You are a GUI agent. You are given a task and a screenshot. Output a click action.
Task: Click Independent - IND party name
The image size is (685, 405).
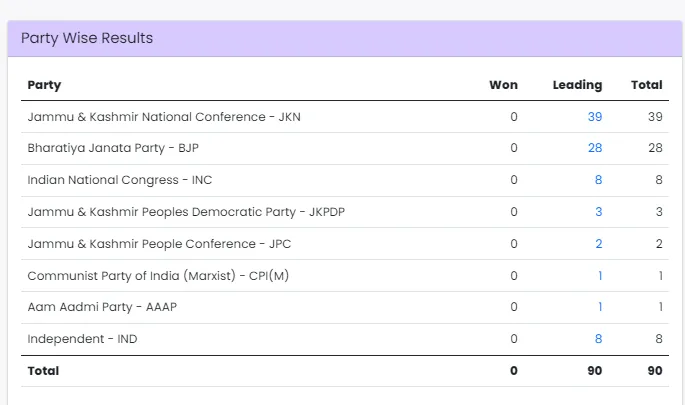[82, 339]
